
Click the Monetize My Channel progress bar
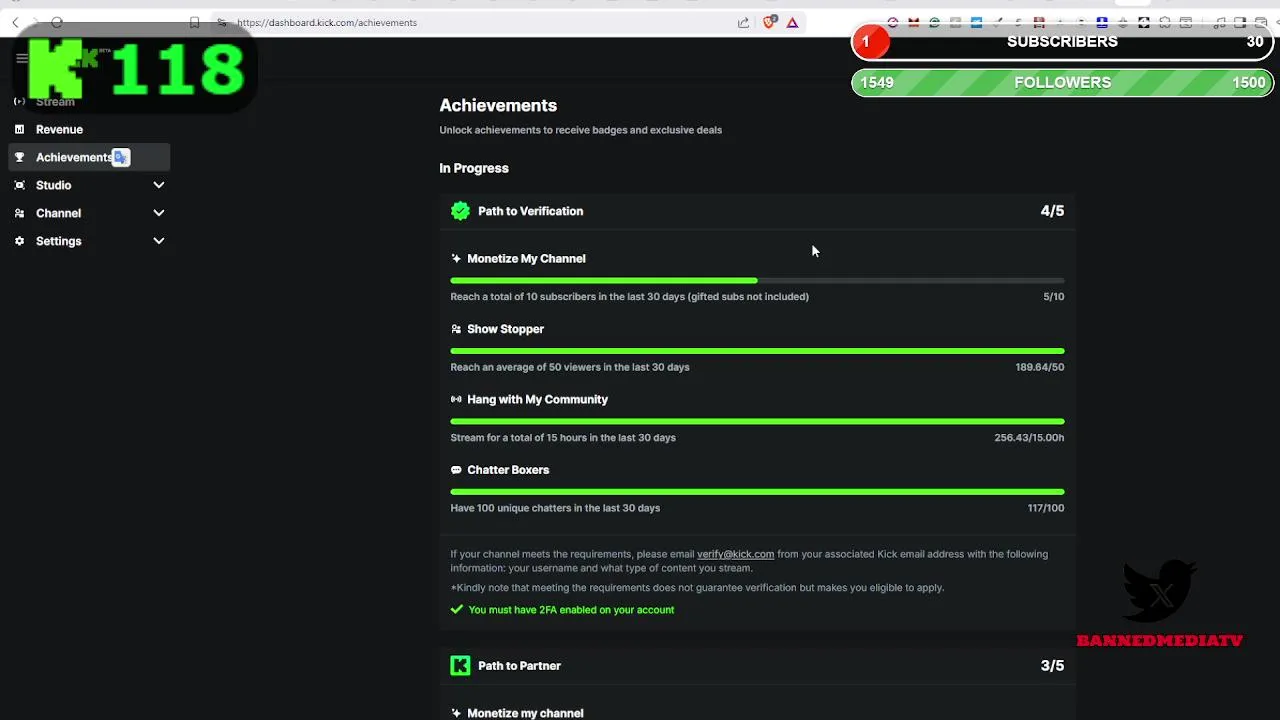[757, 281]
